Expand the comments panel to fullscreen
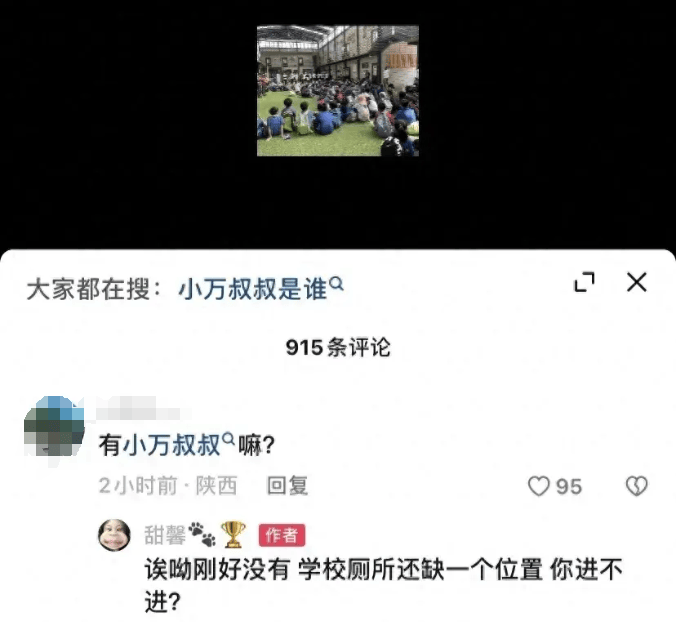This screenshot has width=677, height=622. click(585, 282)
